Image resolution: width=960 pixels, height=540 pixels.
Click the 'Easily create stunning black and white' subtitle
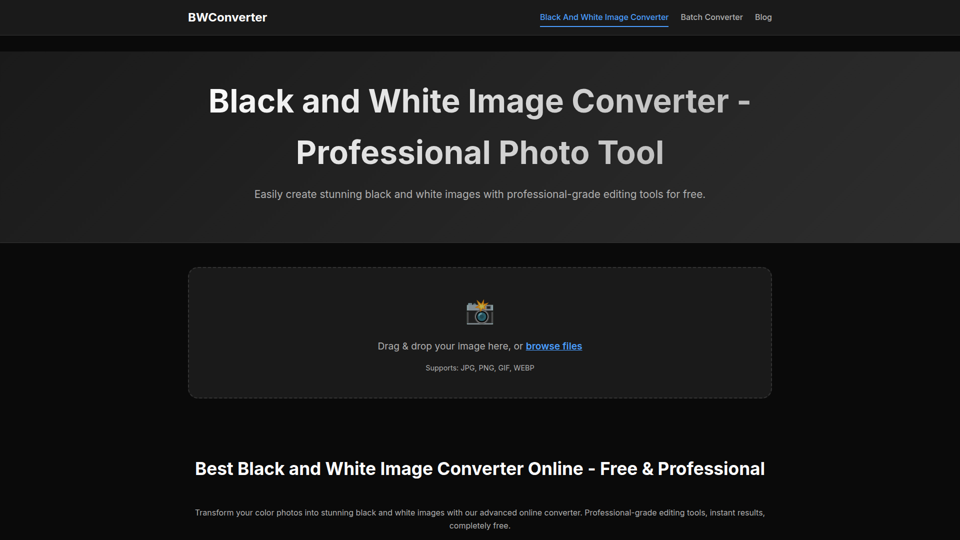click(x=480, y=194)
